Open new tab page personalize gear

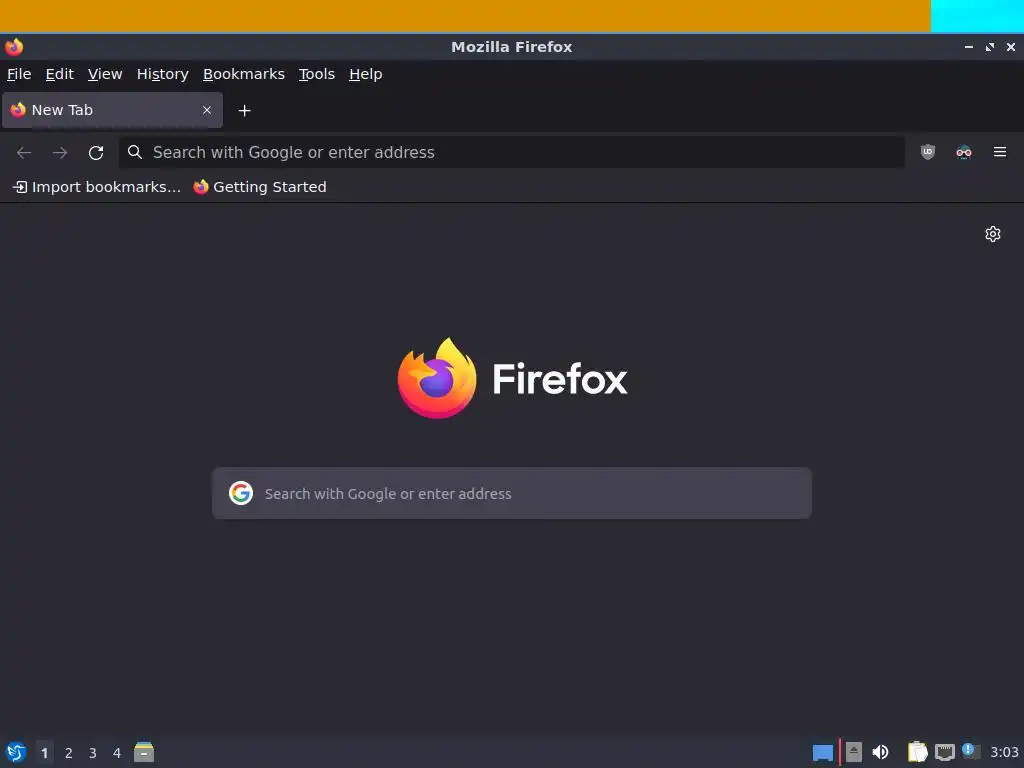point(993,234)
